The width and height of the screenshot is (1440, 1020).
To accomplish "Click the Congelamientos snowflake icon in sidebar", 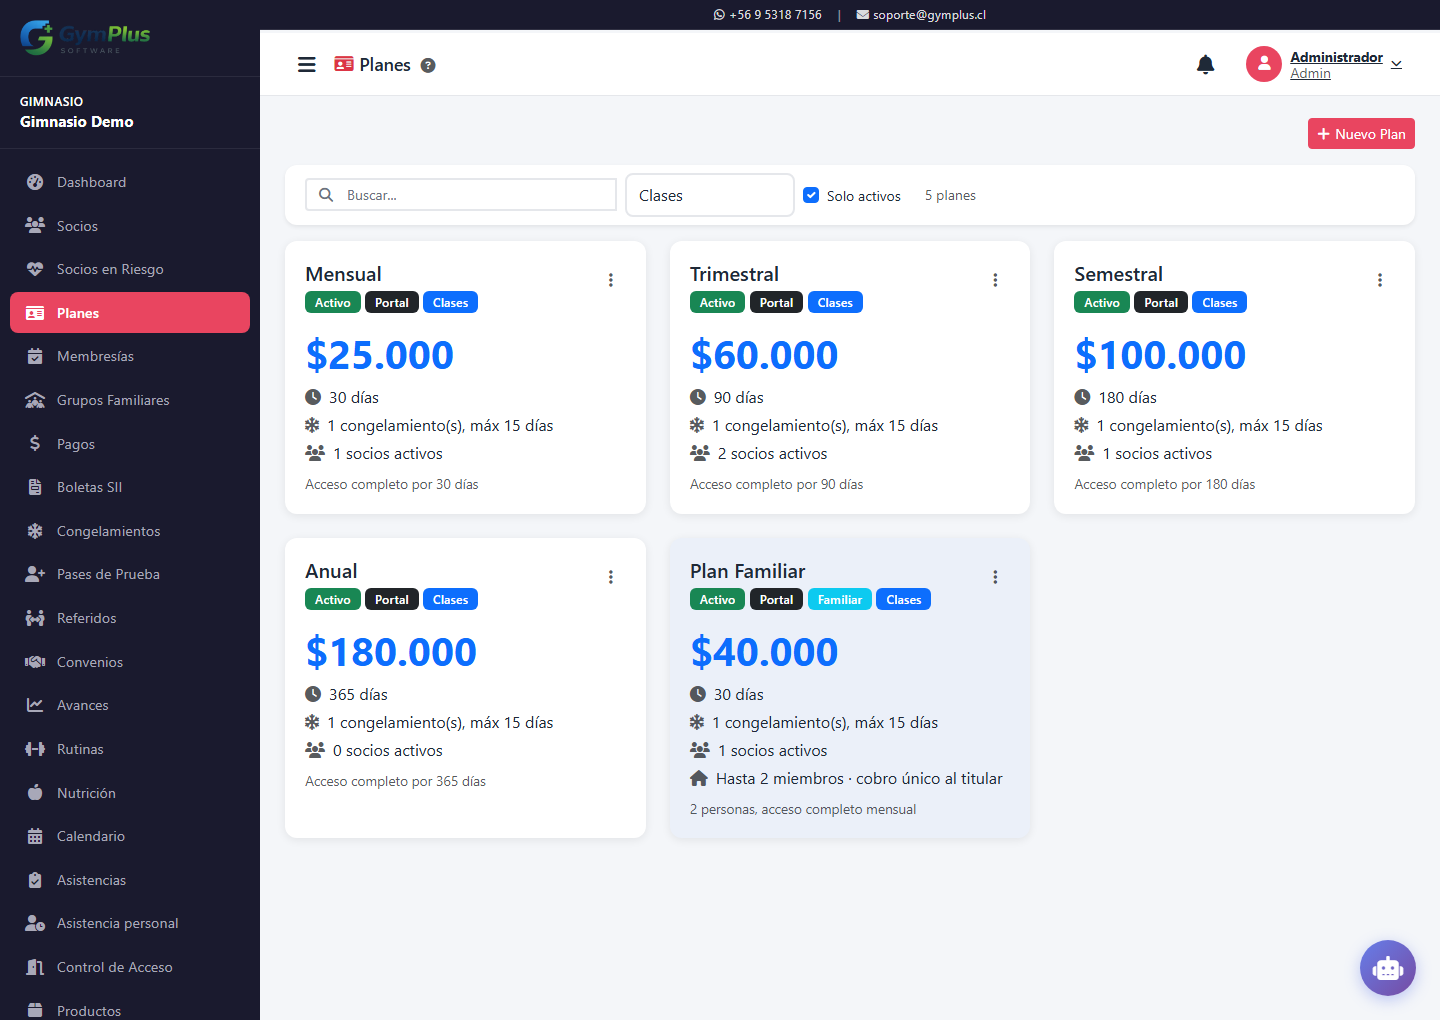I will (35, 531).
